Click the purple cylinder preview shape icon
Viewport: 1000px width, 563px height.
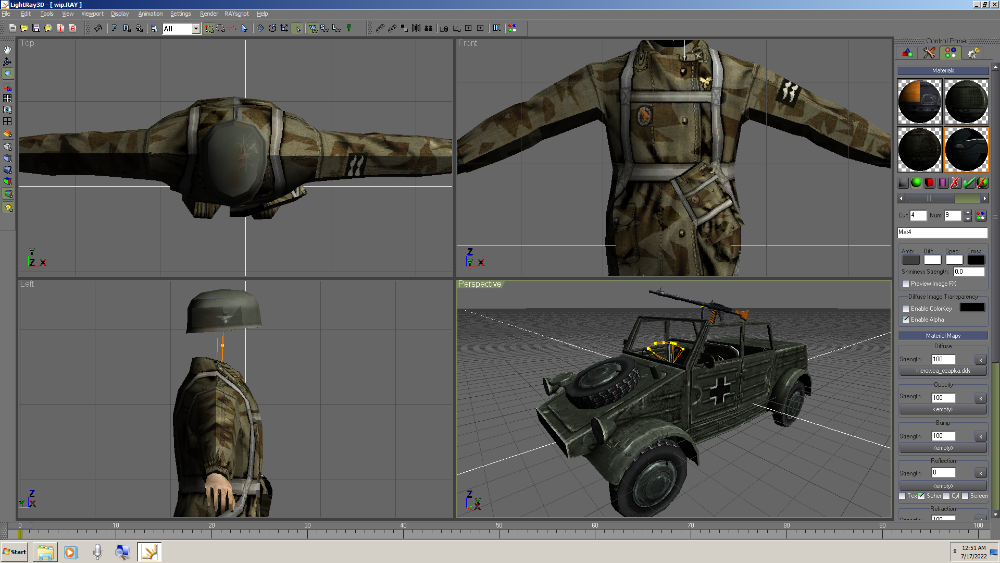pos(943,182)
